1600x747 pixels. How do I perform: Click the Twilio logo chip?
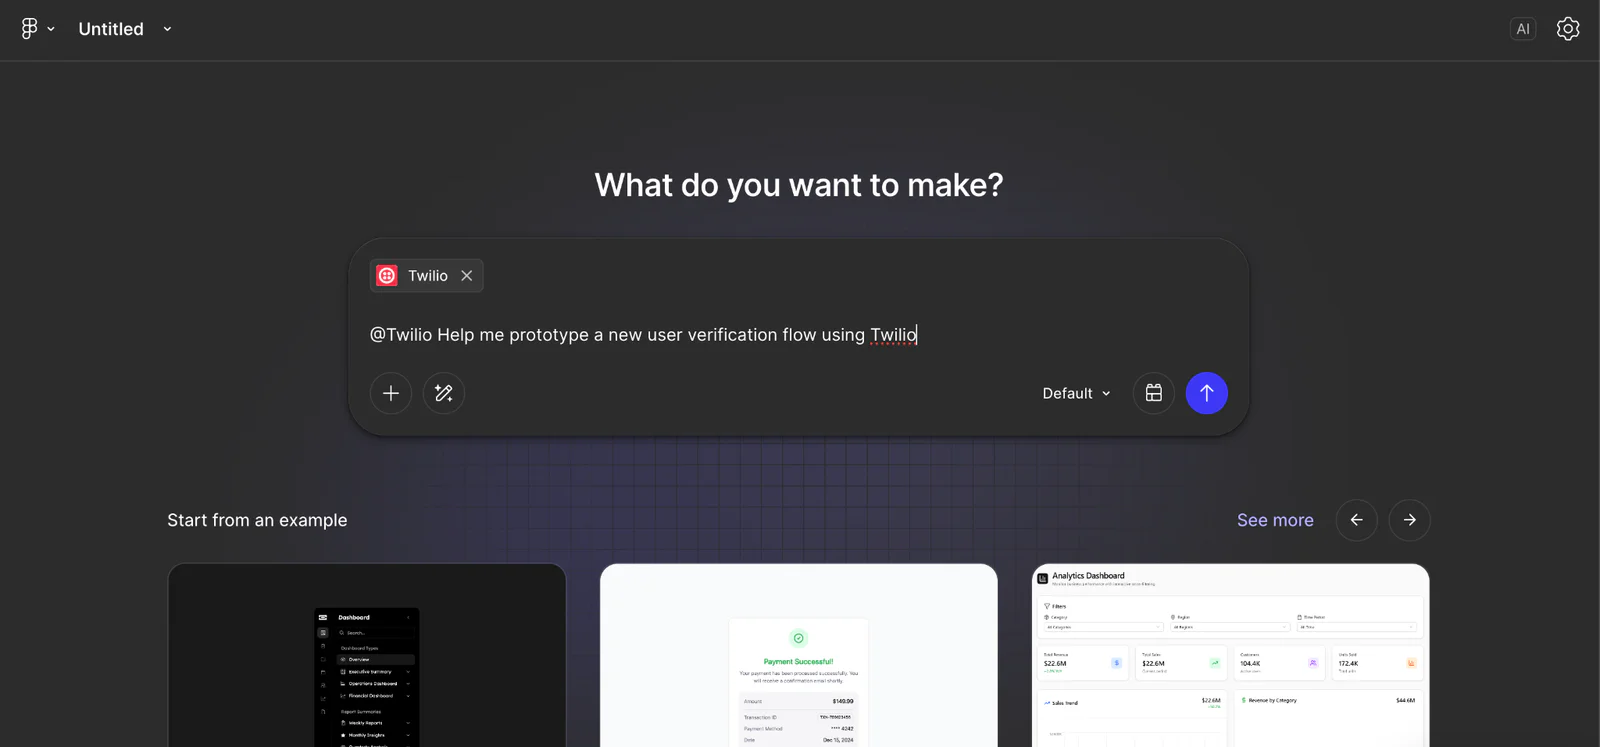pos(387,276)
